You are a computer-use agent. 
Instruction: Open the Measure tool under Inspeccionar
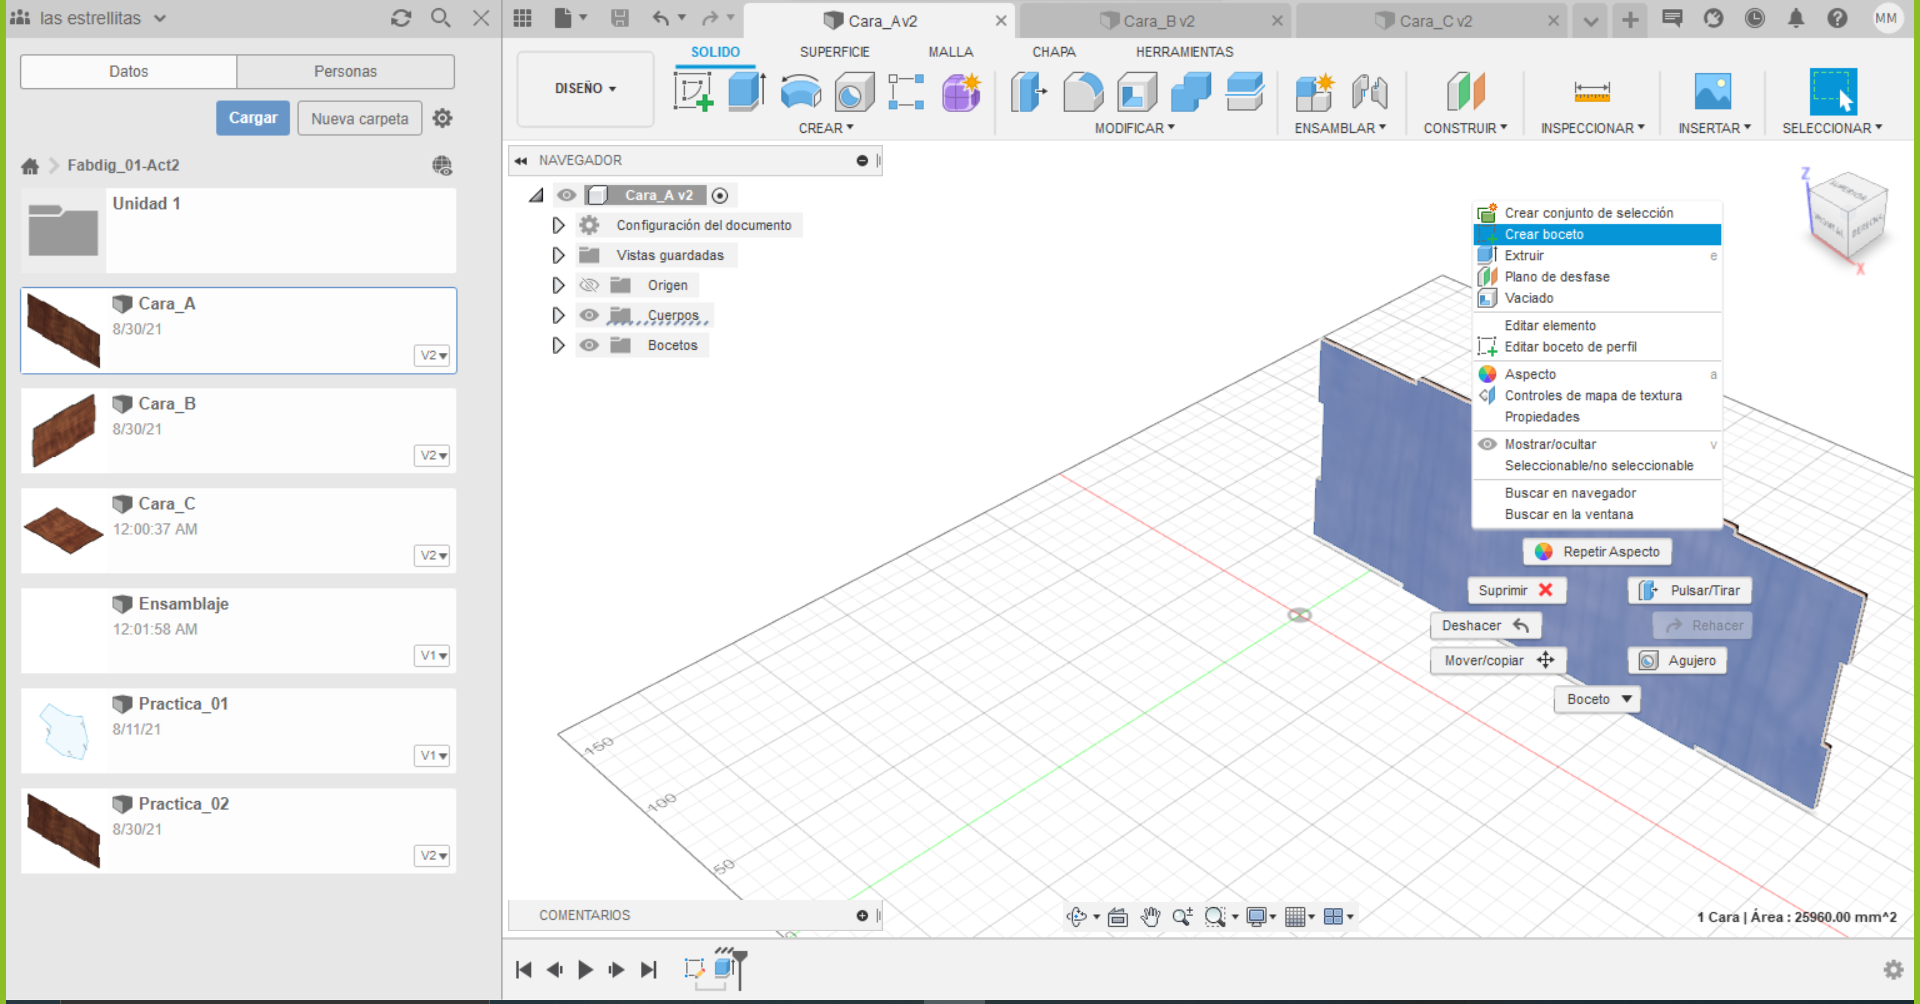click(1591, 92)
